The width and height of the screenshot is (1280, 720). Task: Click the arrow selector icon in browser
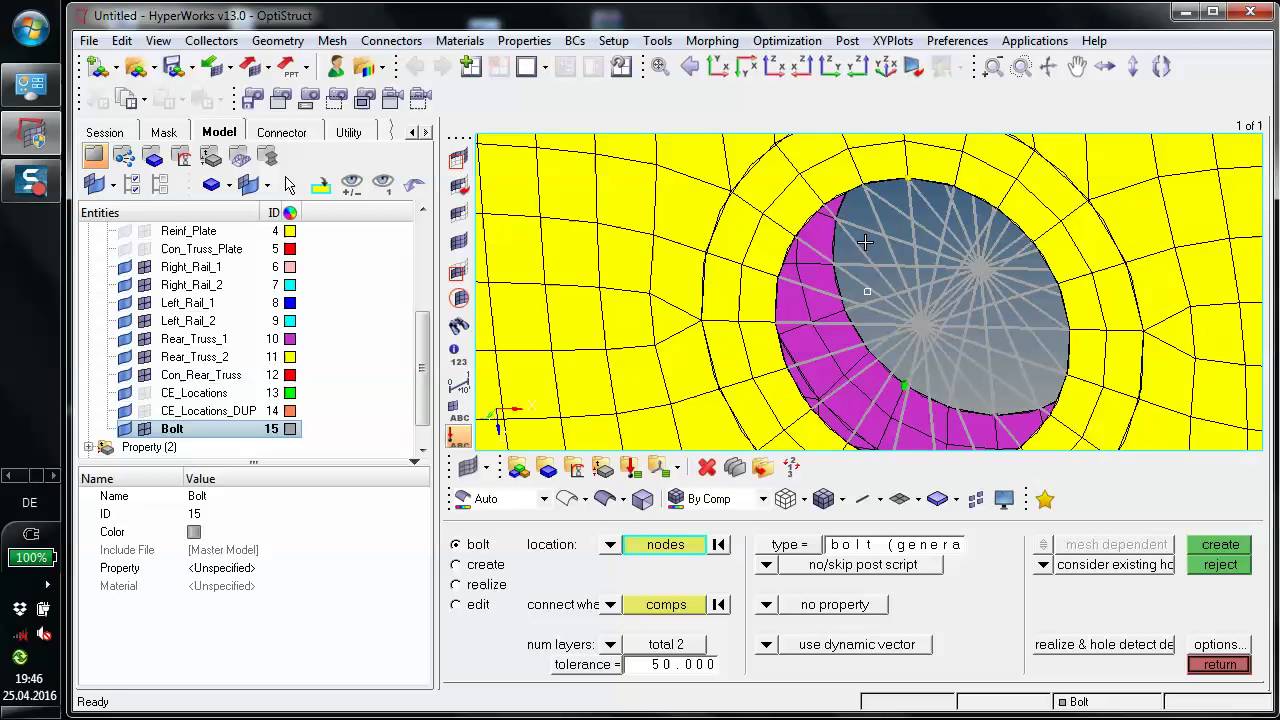290,185
